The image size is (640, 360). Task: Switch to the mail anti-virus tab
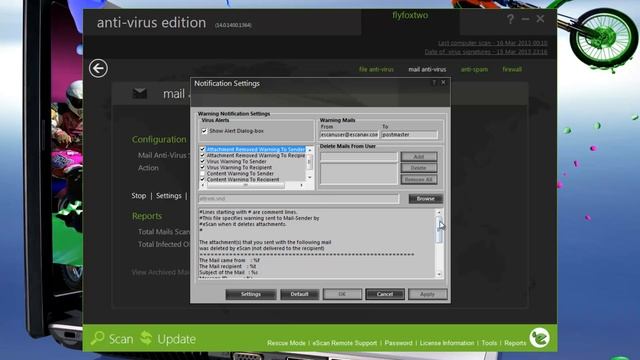click(427, 69)
